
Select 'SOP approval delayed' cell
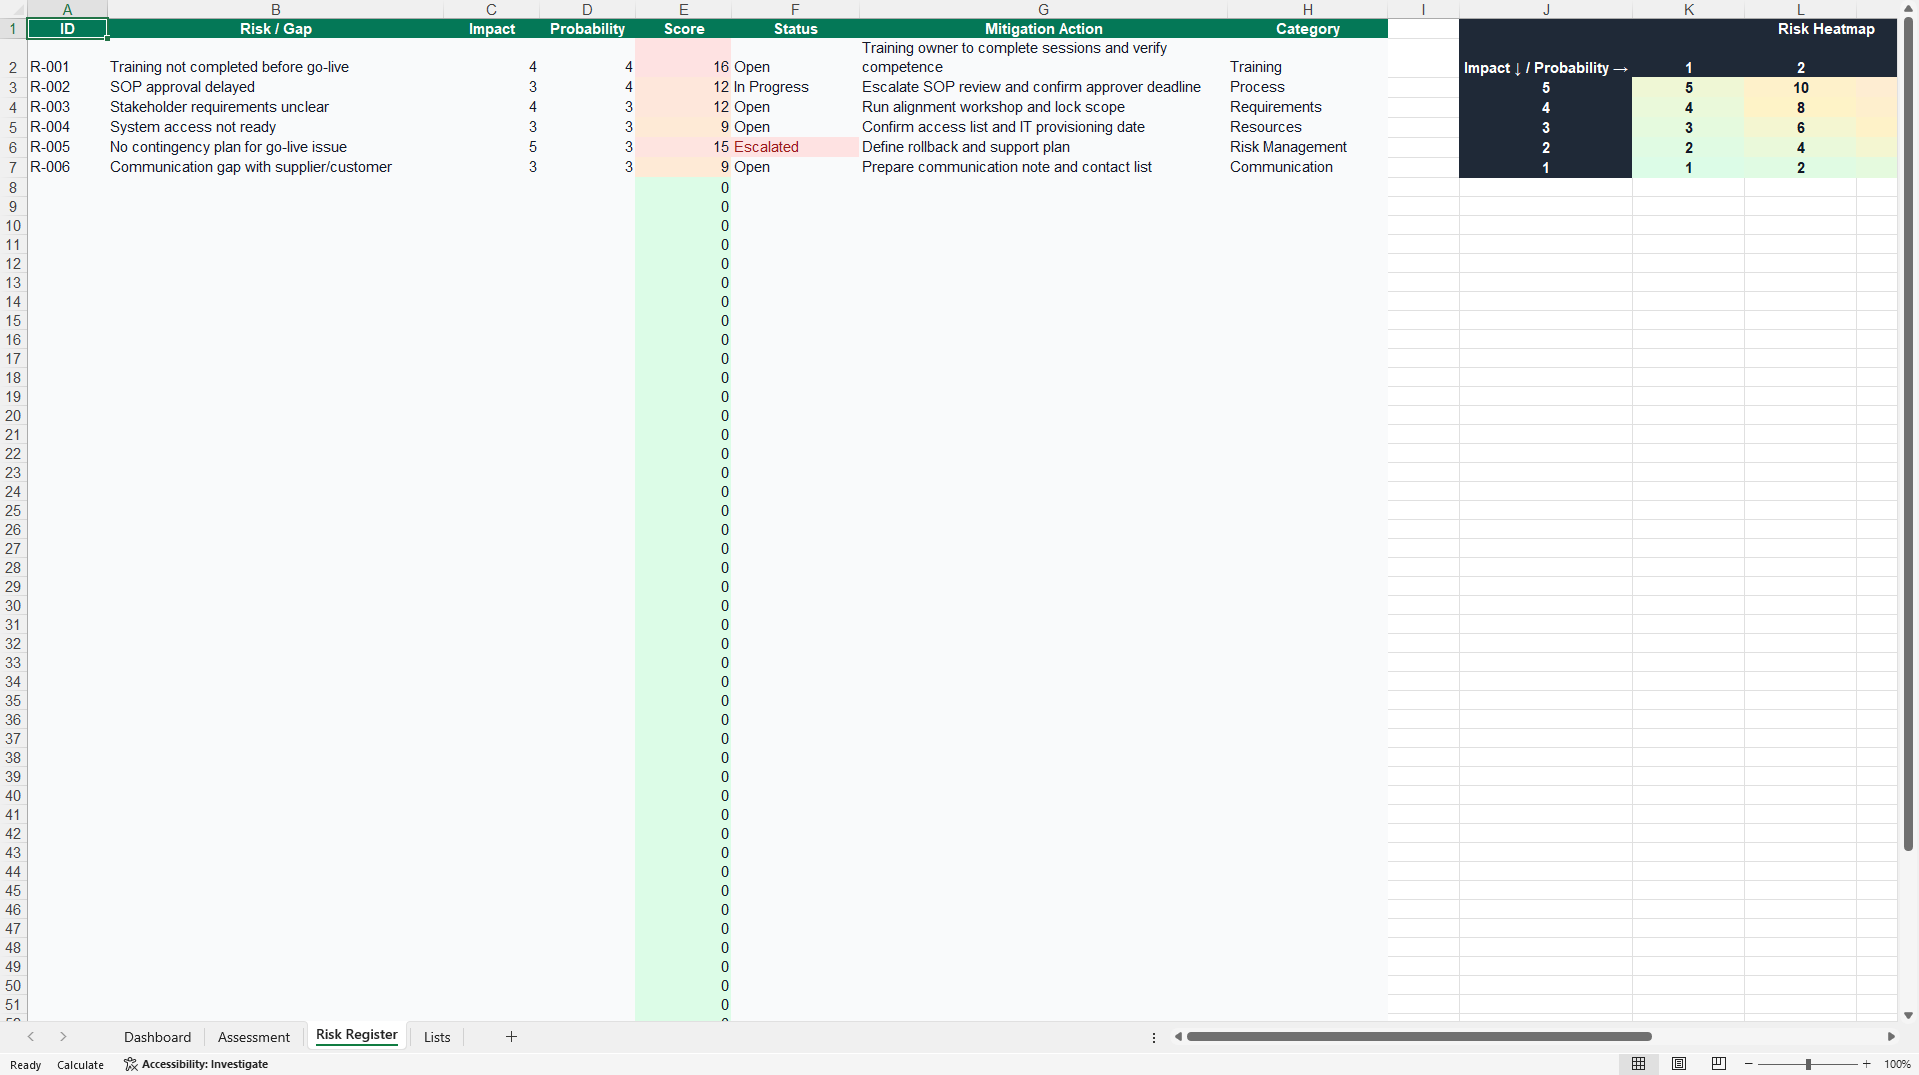(x=275, y=87)
